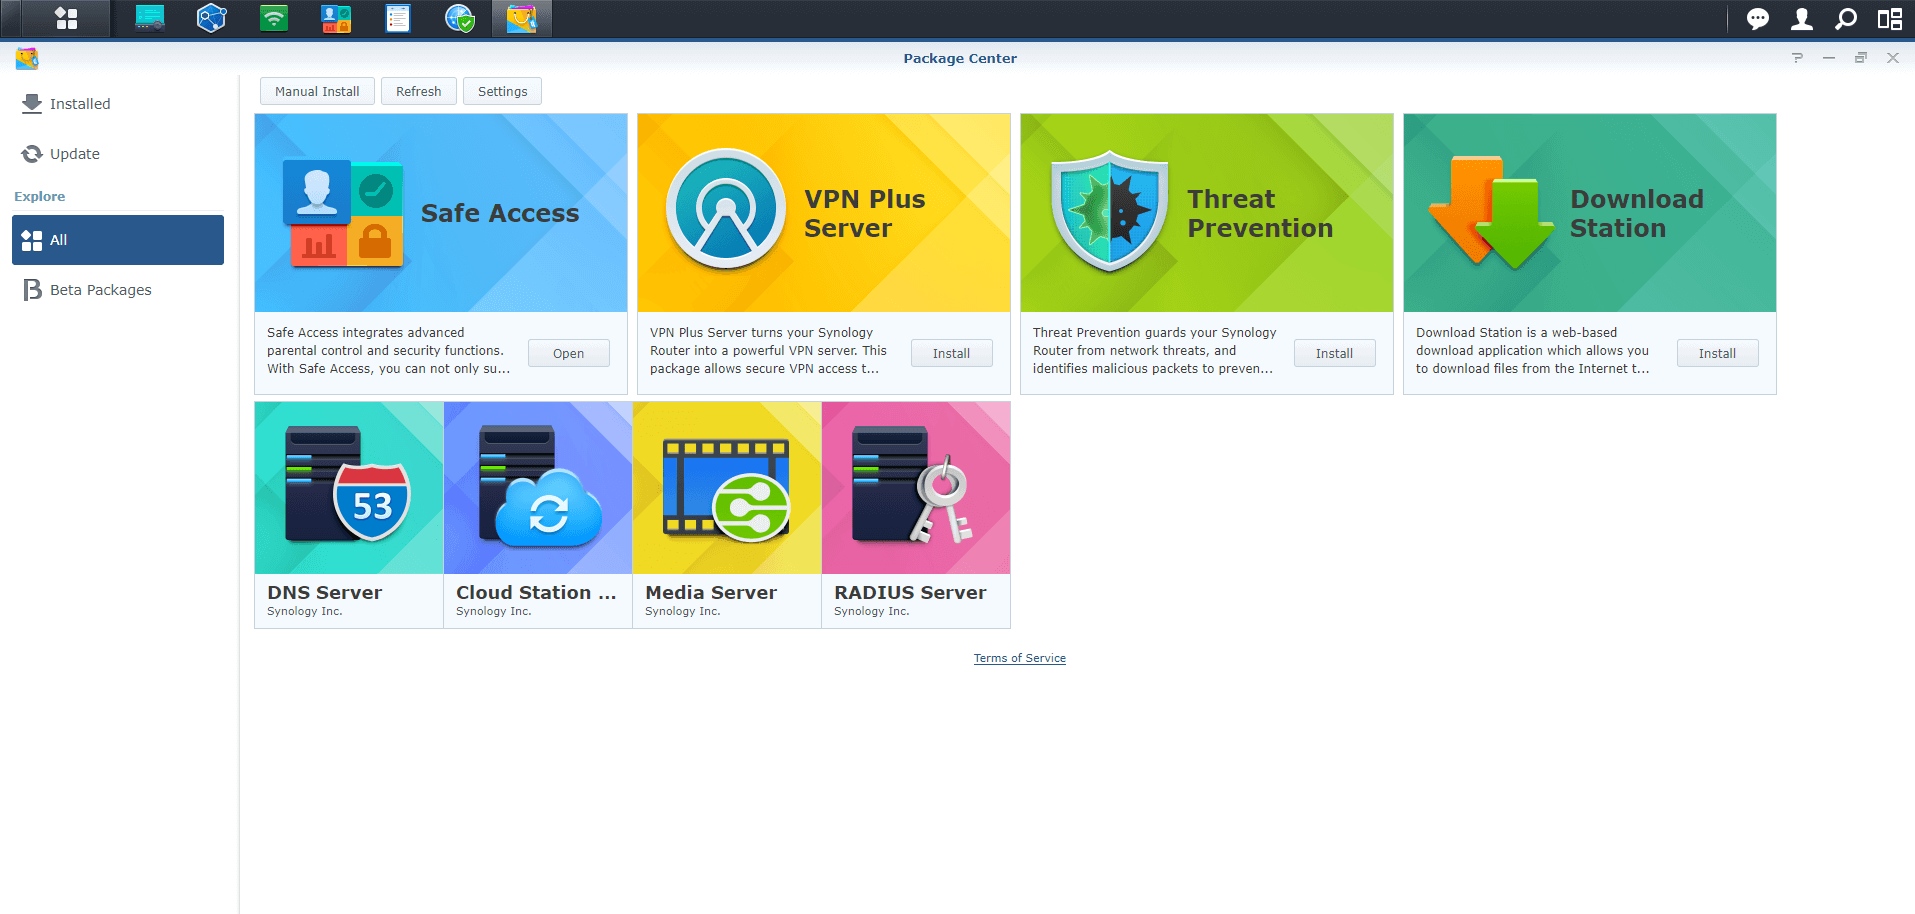Open the user account options icon
This screenshot has height=914, width=1915.
(x=1802, y=18)
